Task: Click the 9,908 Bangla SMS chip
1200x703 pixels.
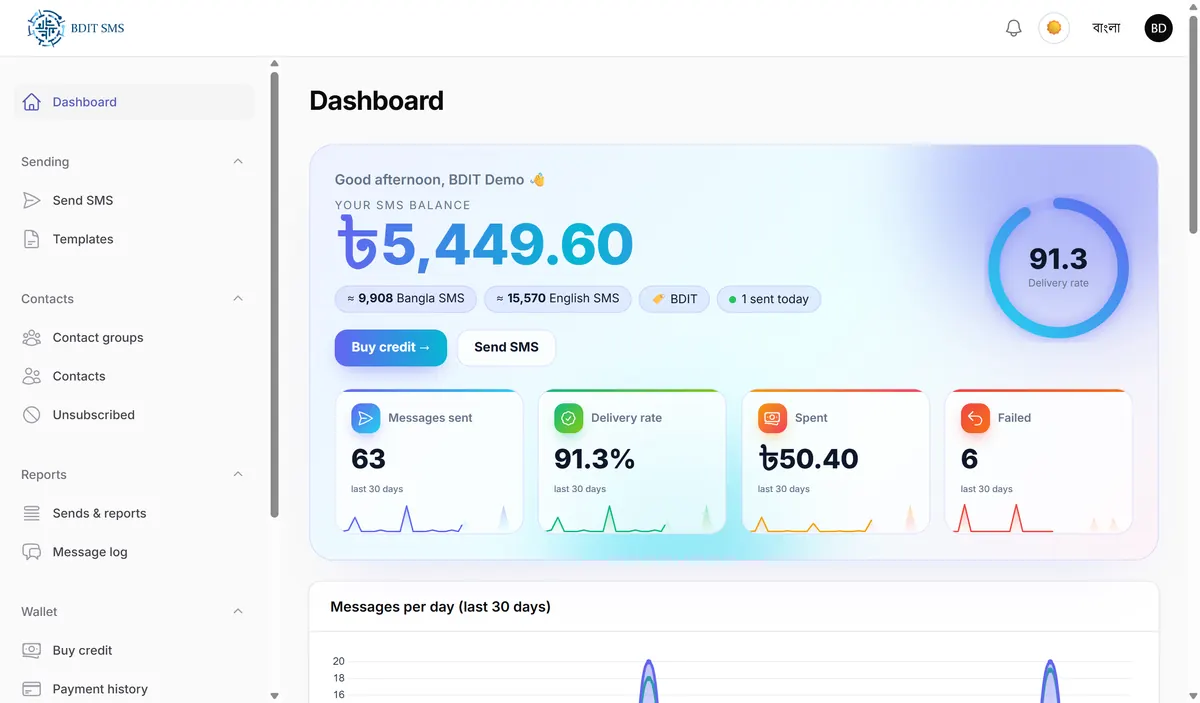Action: click(406, 299)
